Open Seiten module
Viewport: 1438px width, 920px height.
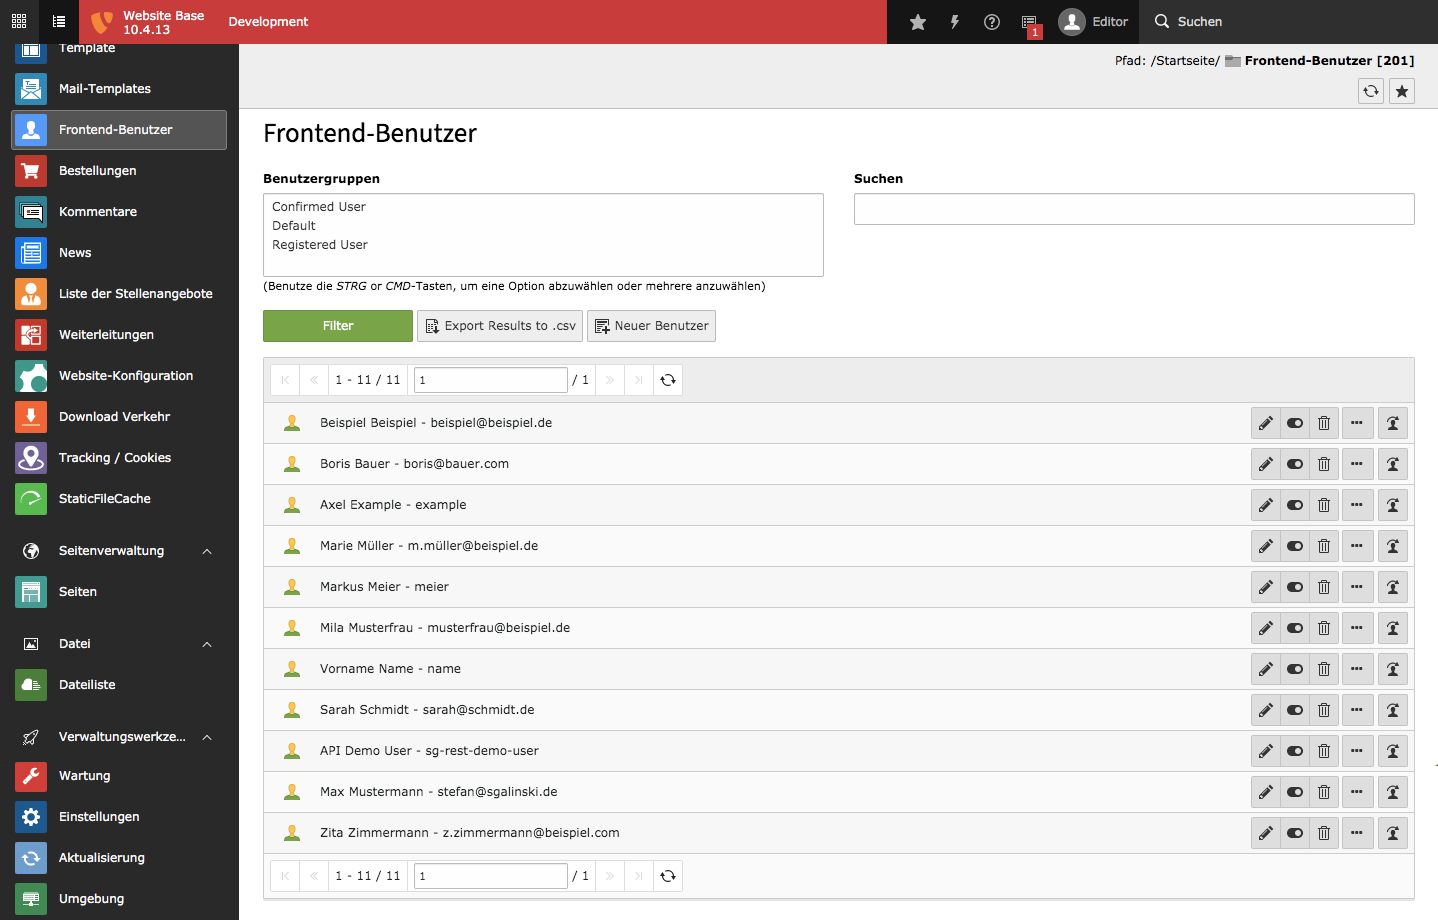pyautogui.click(x=119, y=592)
